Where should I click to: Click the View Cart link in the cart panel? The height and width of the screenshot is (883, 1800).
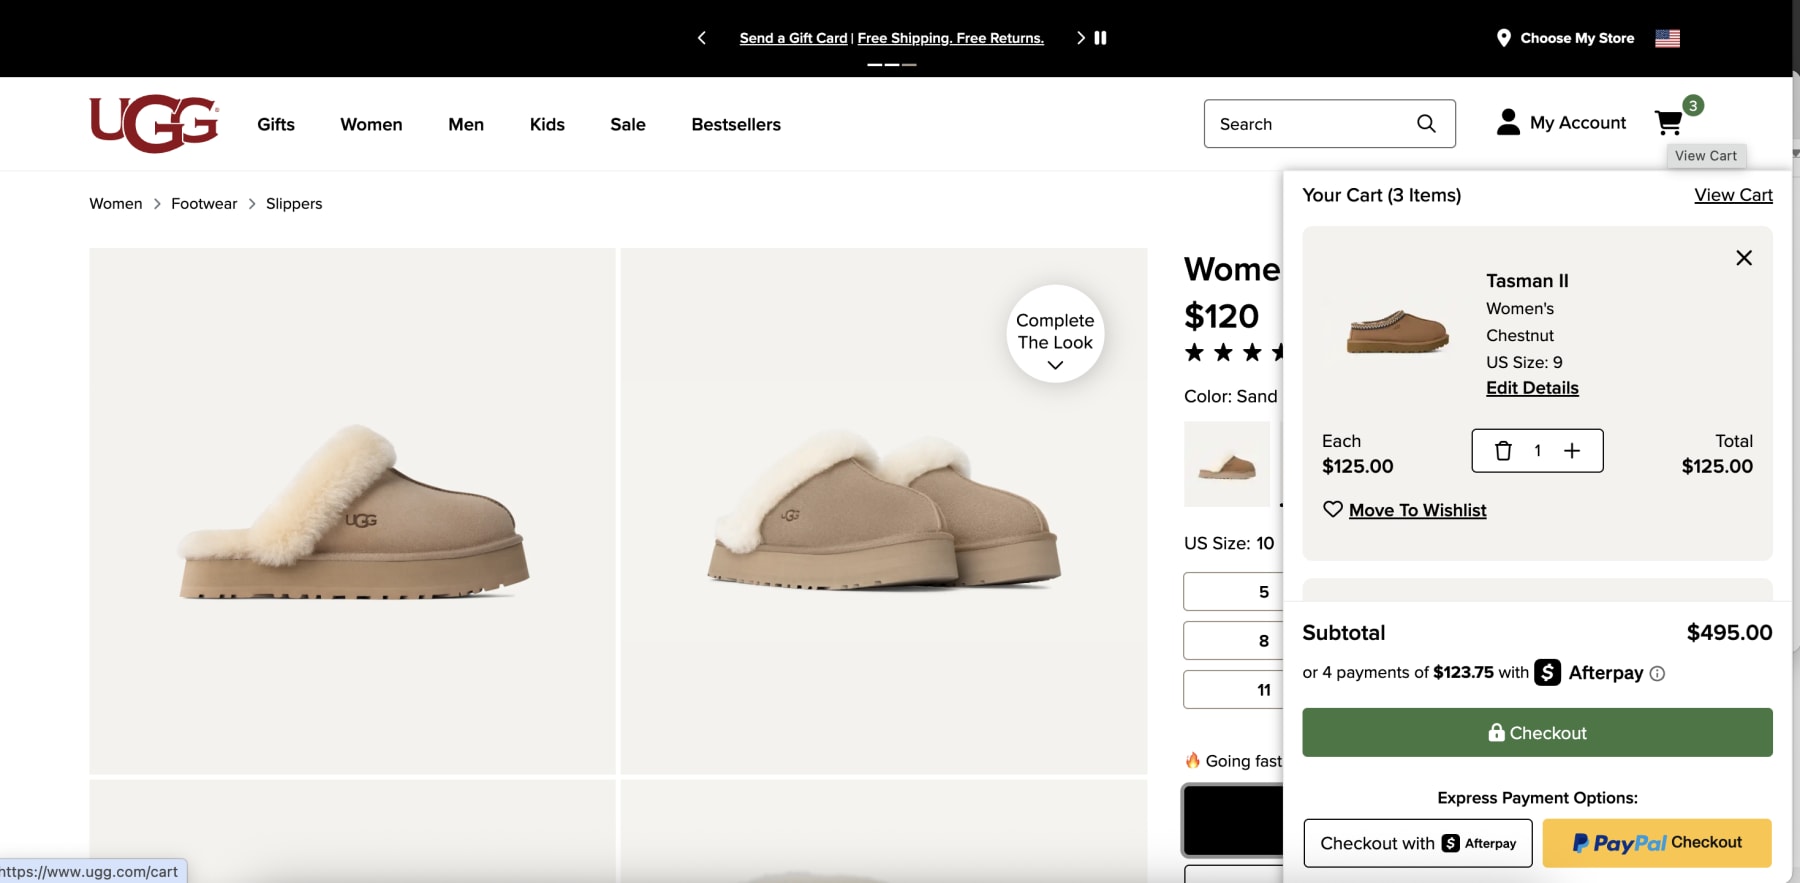[1733, 195]
